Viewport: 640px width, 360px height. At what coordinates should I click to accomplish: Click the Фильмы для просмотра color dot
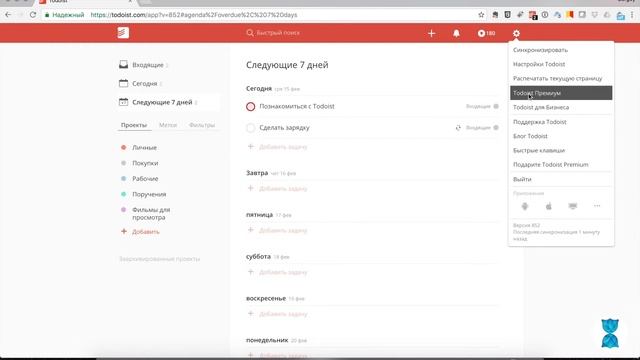124,210
